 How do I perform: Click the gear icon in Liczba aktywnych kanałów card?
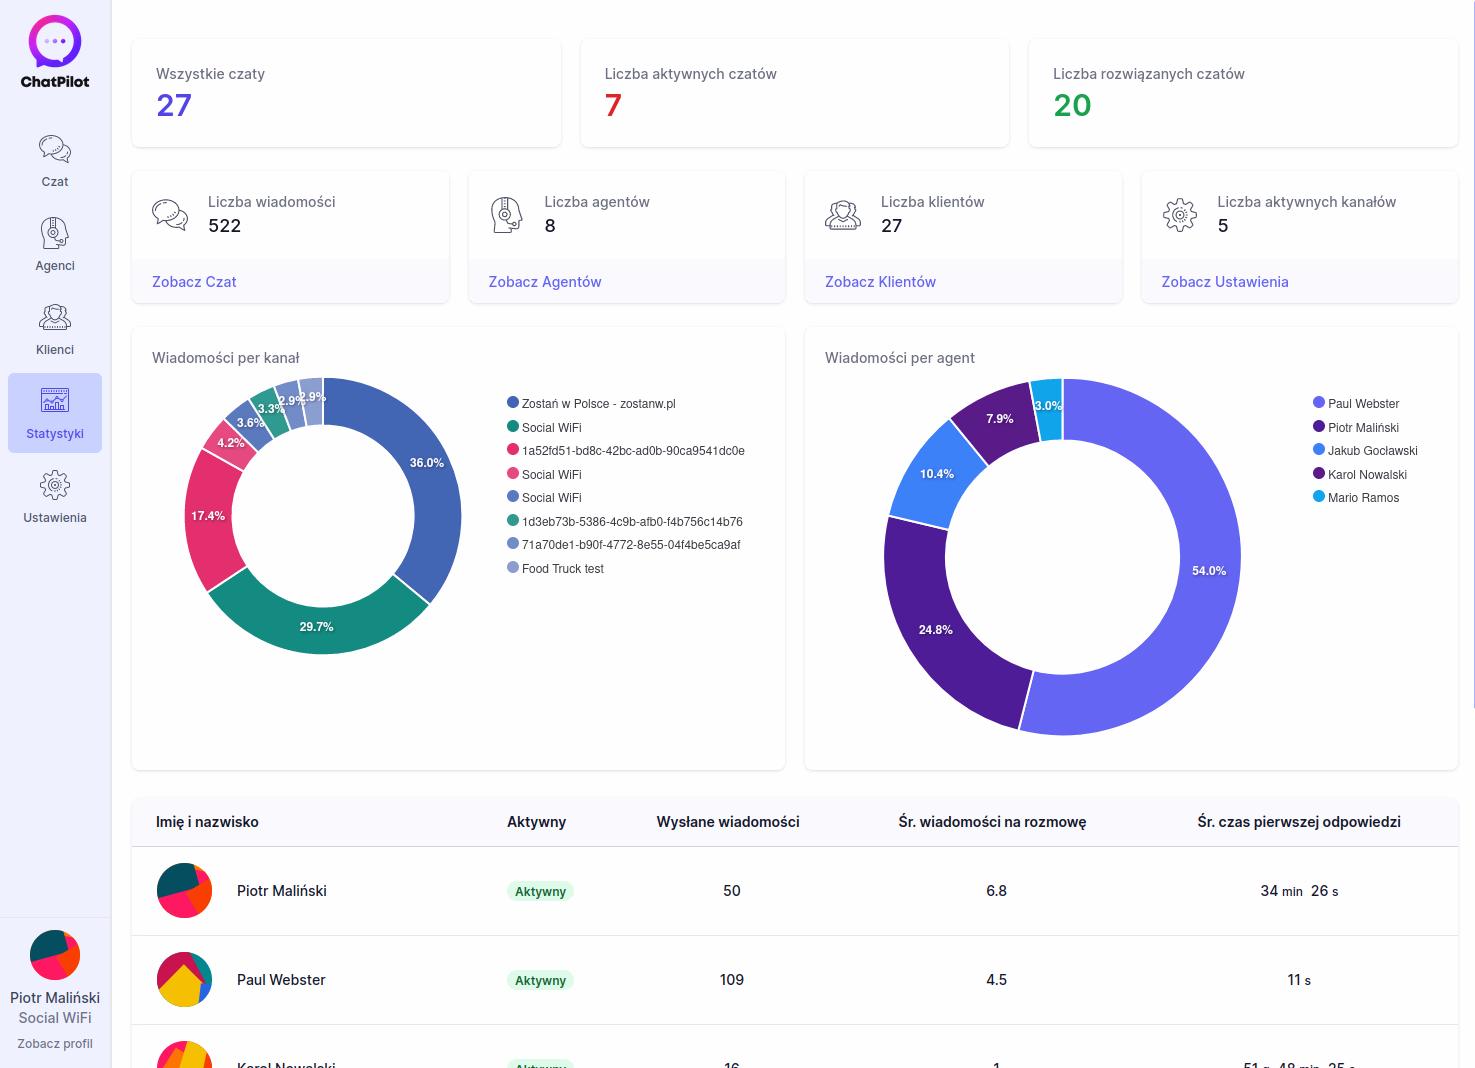point(1180,214)
